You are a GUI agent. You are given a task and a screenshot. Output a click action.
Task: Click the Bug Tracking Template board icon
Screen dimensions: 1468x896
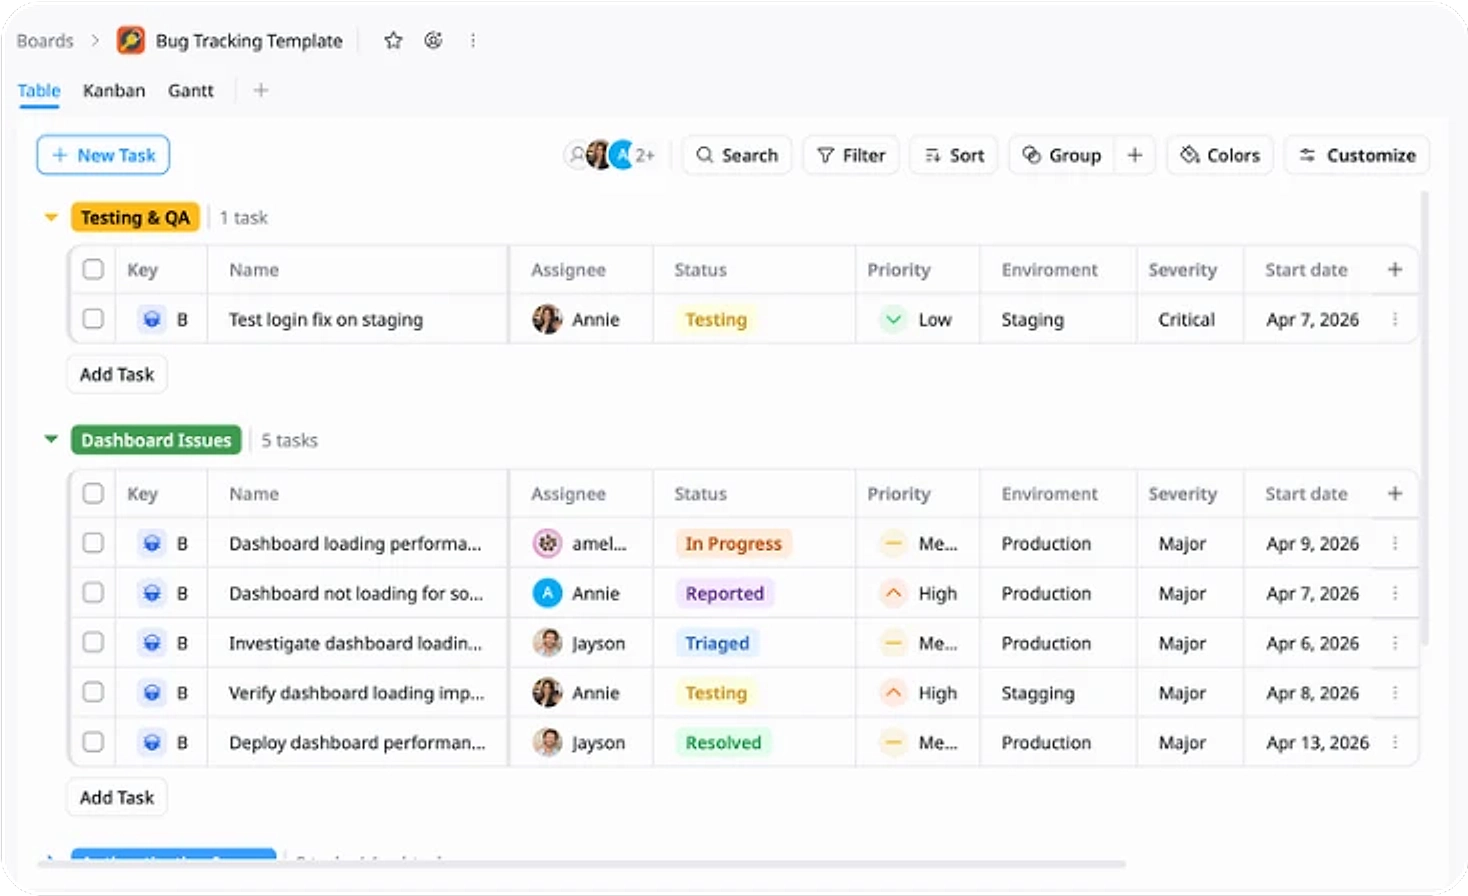[130, 40]
